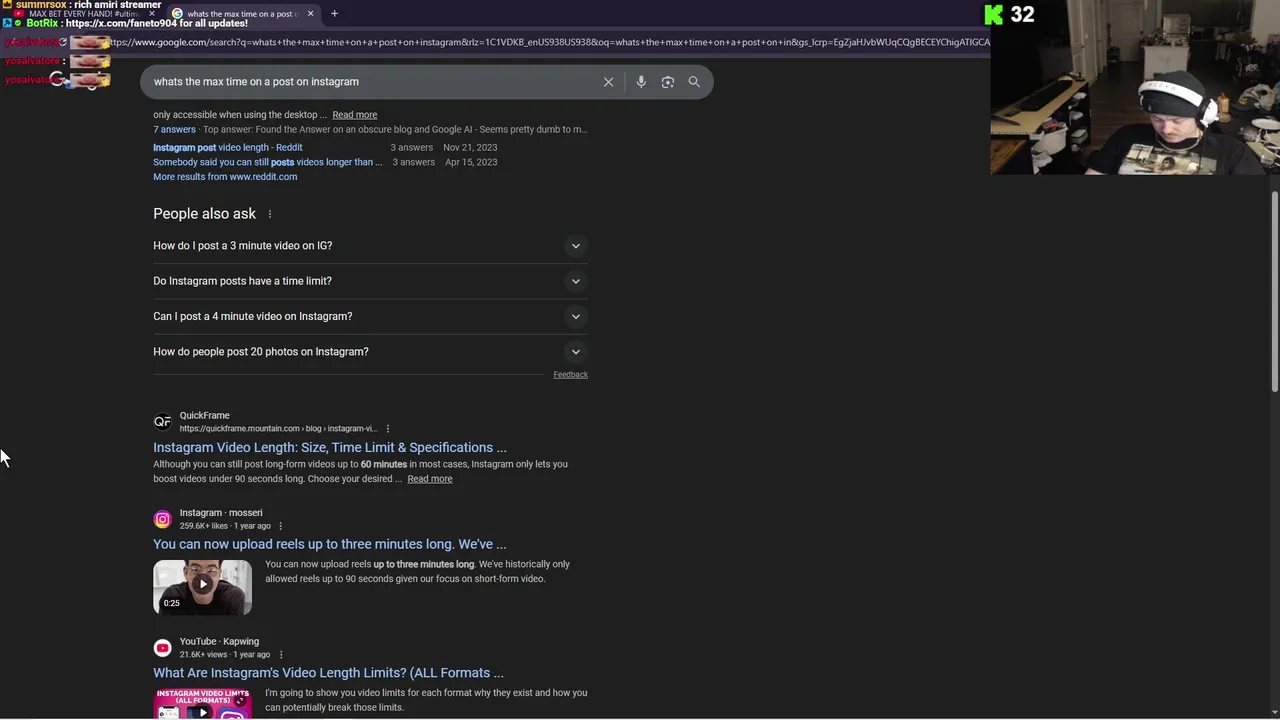Open 'What Are Instagram's Video Length Limits' result

click(328, 673)
